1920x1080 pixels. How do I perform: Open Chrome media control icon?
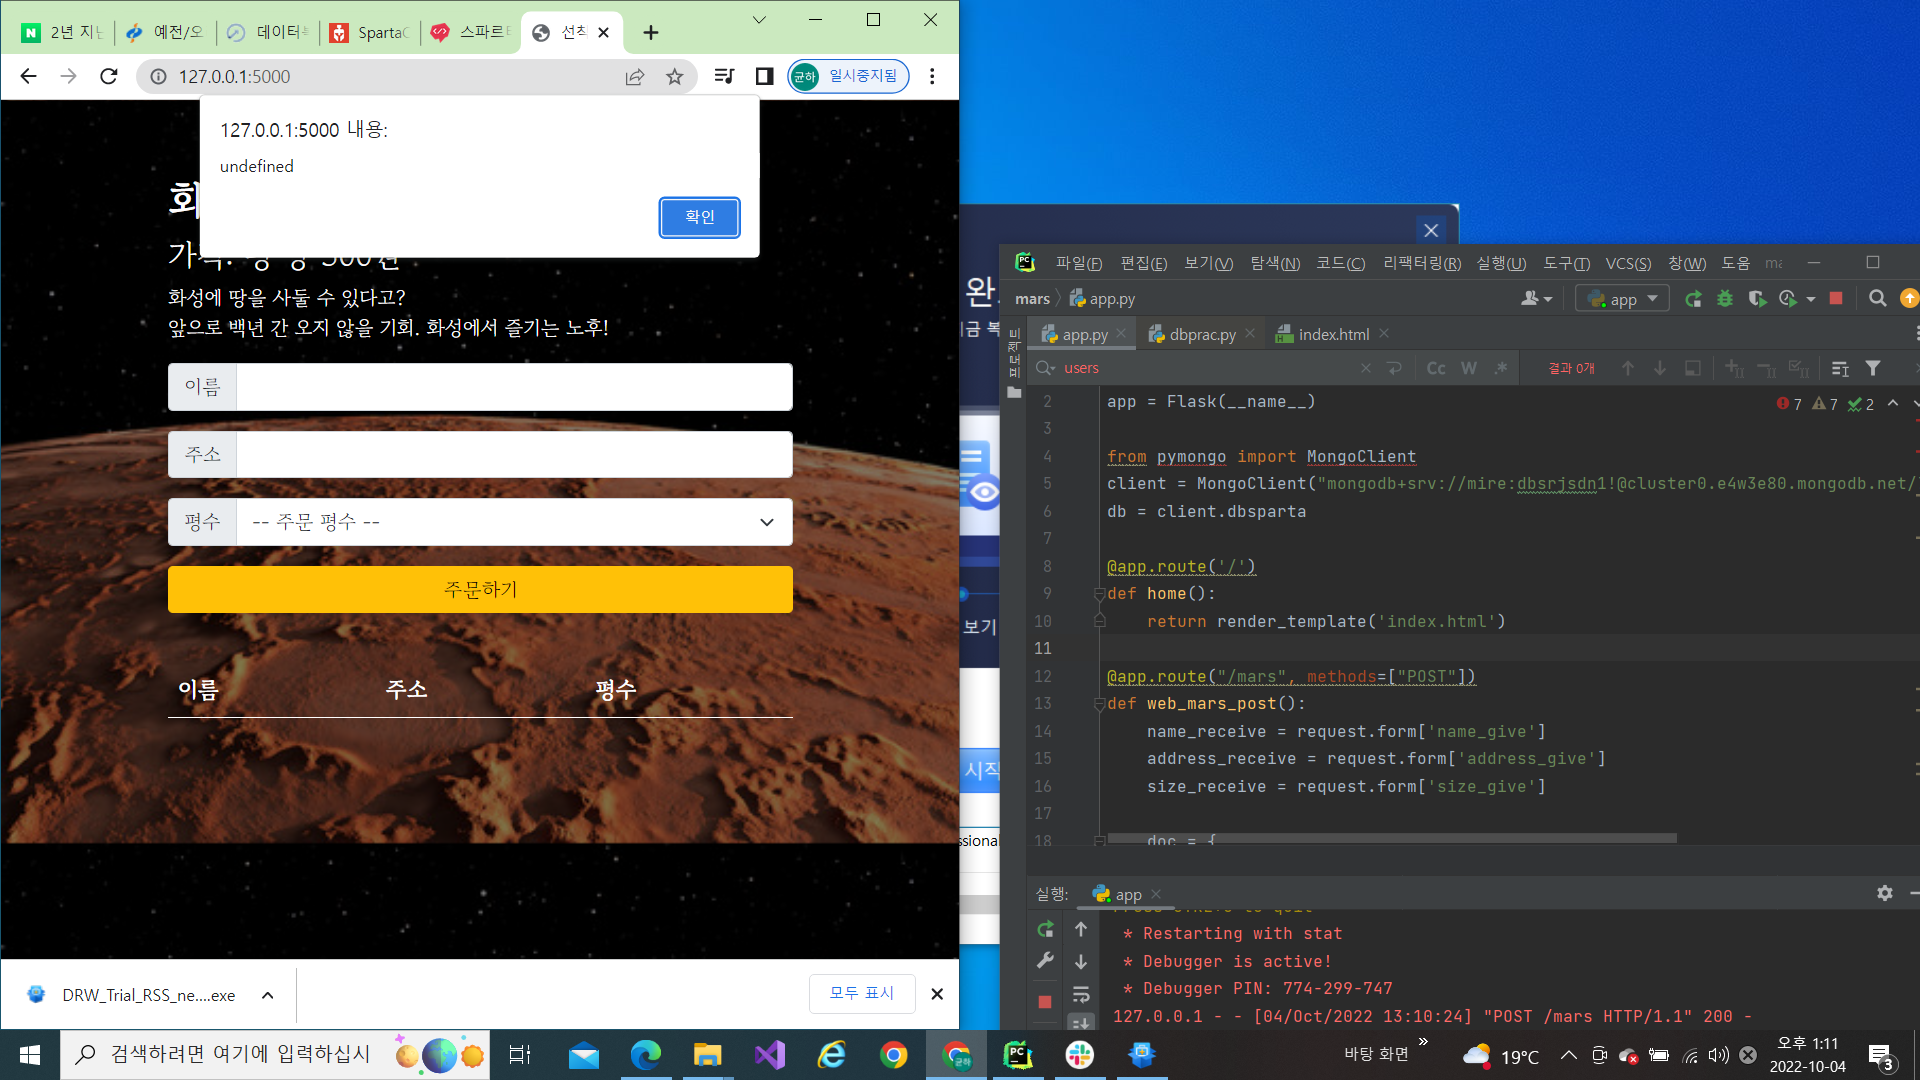click(725, 76)
